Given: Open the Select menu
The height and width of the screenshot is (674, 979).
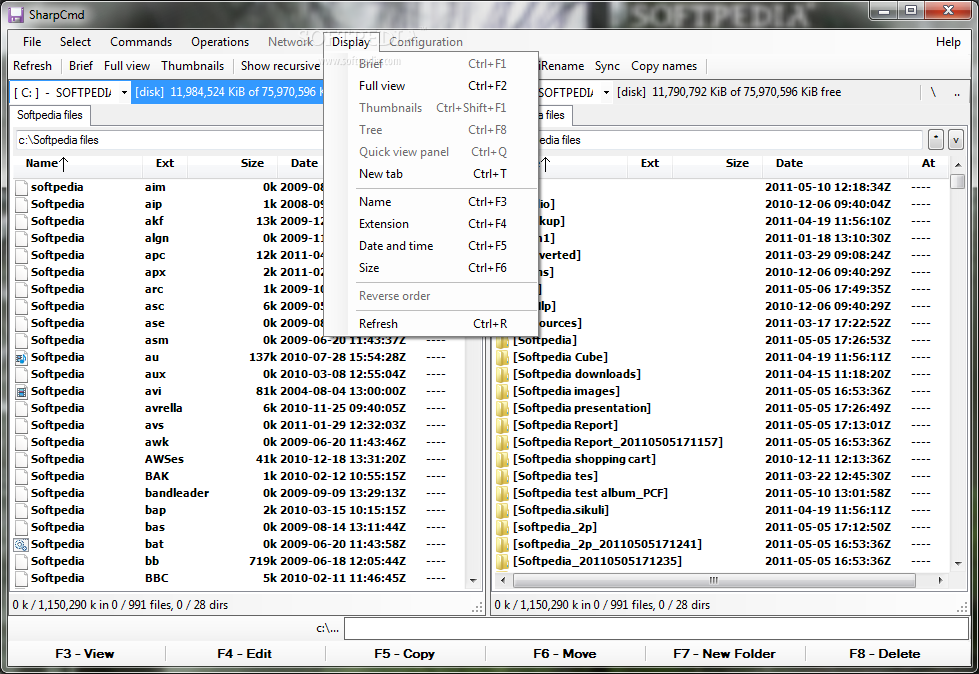Looking at the screenshot, I should click(x=75, y=42).
